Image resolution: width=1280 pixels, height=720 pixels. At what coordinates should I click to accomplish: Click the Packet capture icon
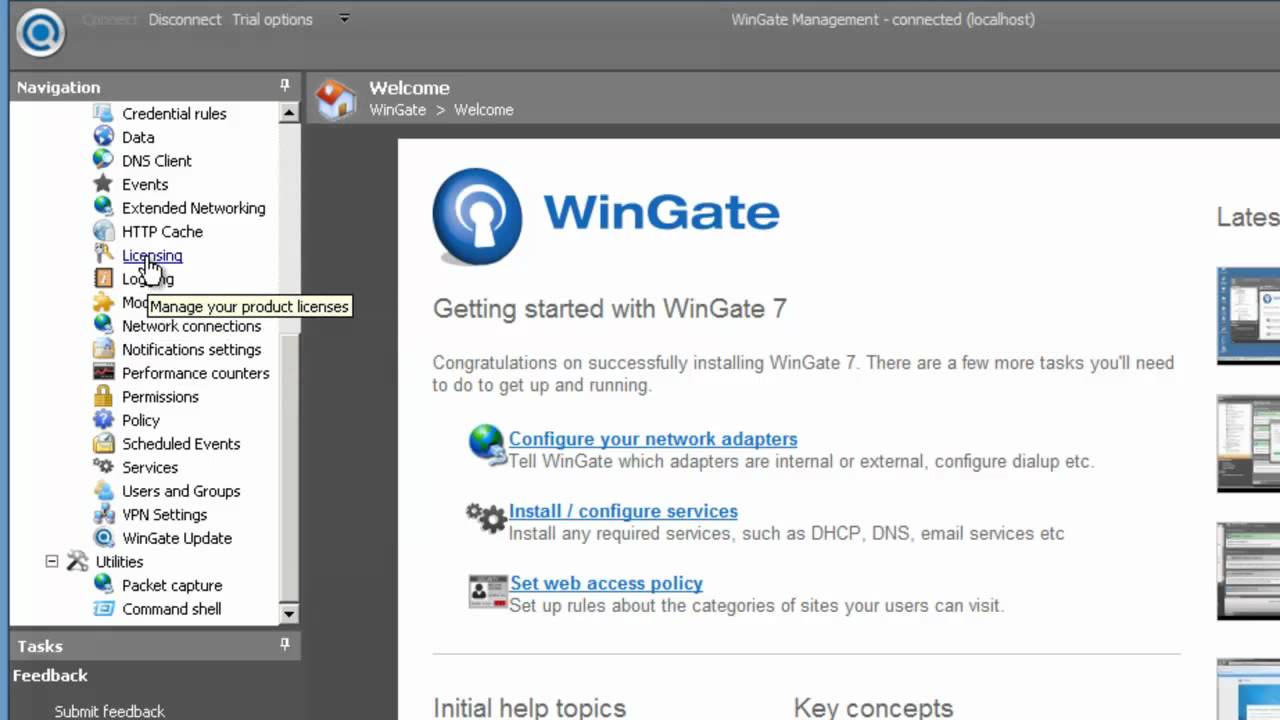103,585
